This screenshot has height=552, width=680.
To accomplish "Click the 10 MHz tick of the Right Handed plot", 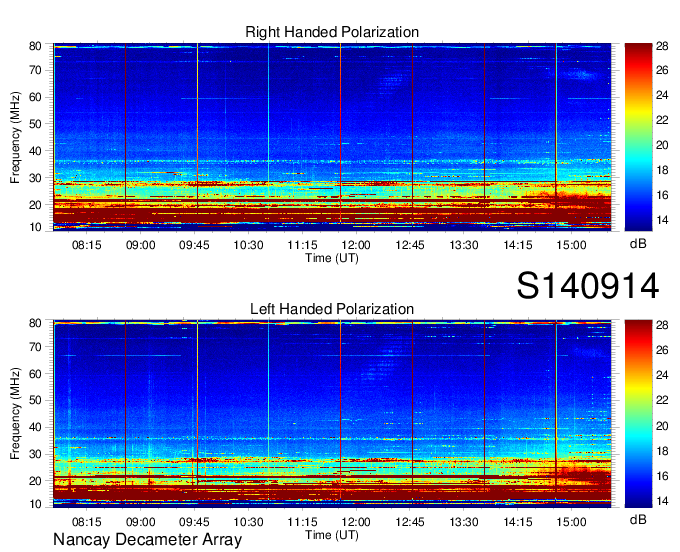I will pyautogui.click(x=35, y=227).
